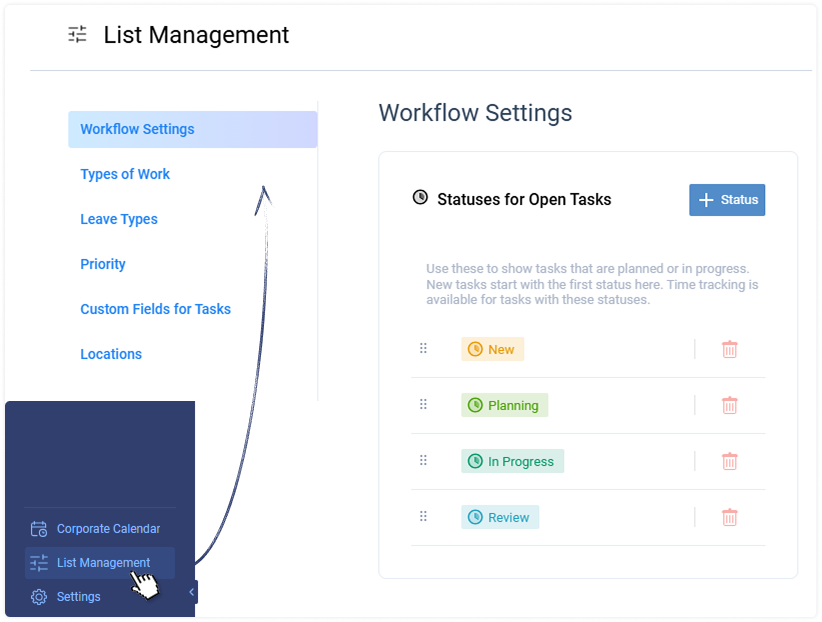The height and width of the screenshot is (622, 822).
Task: Click the List Management sliders icon in bottom navigation
Action: click(39, 562)
